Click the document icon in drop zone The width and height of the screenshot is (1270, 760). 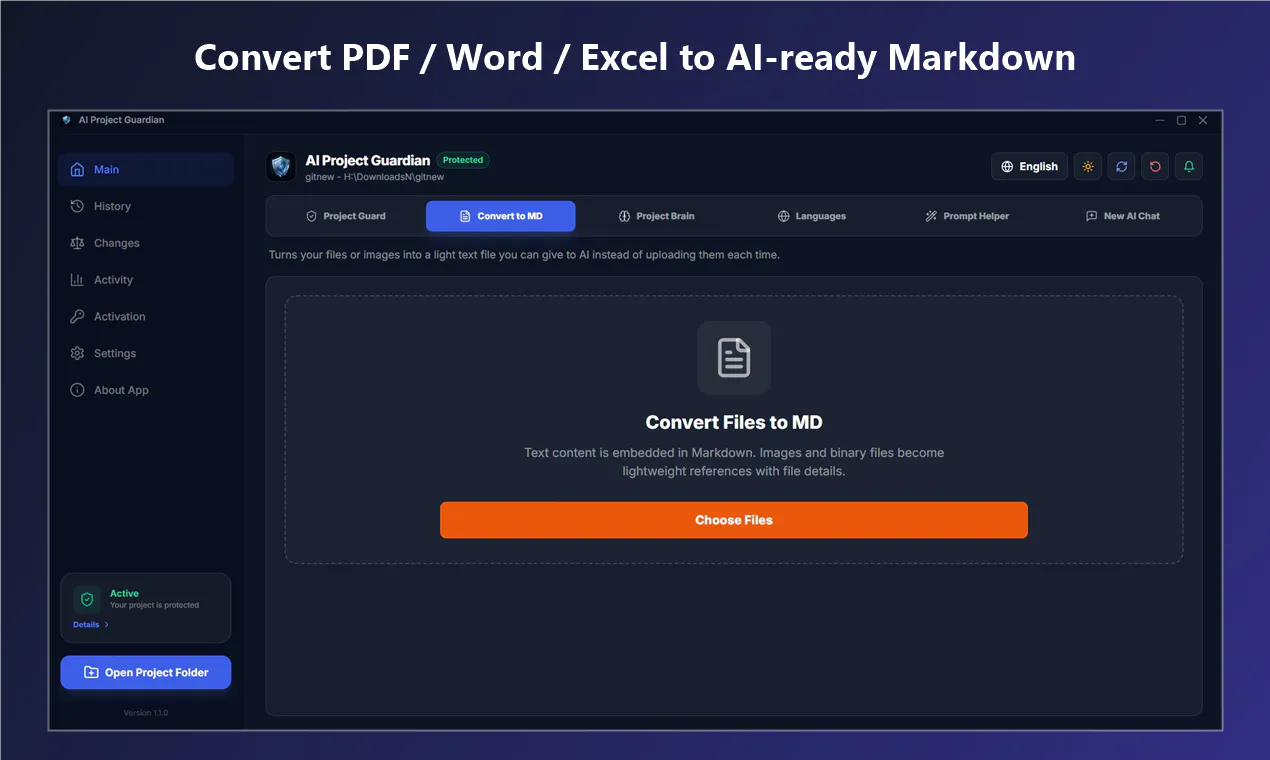click(x=734, y=358)
